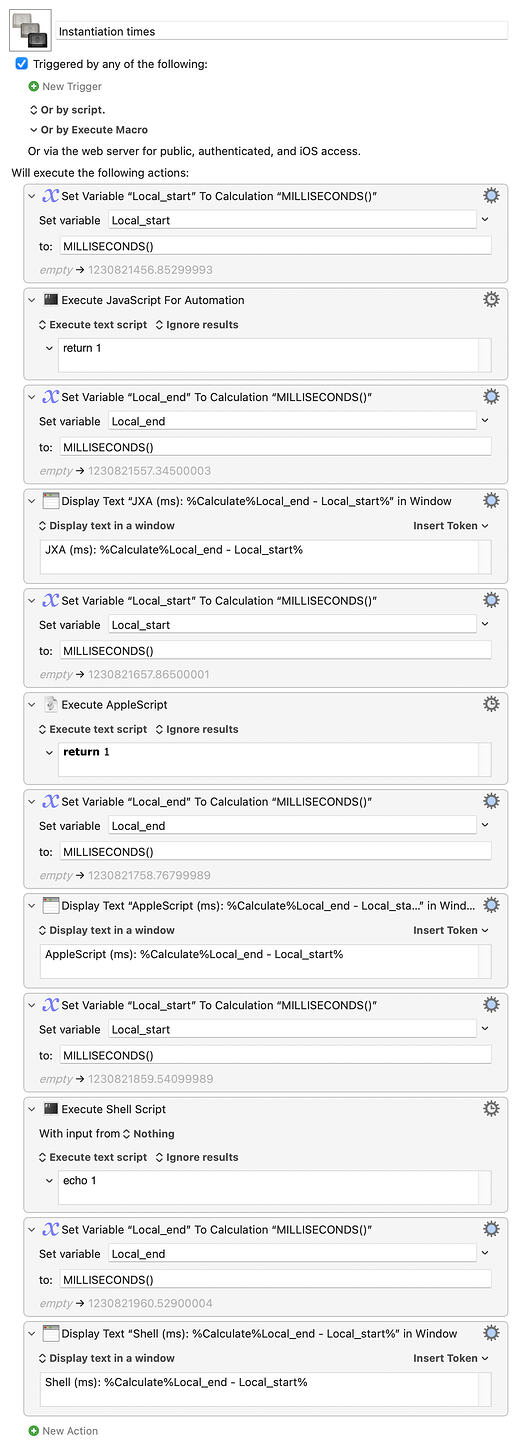Click the Or via the web server text

(x=194, y=152)
